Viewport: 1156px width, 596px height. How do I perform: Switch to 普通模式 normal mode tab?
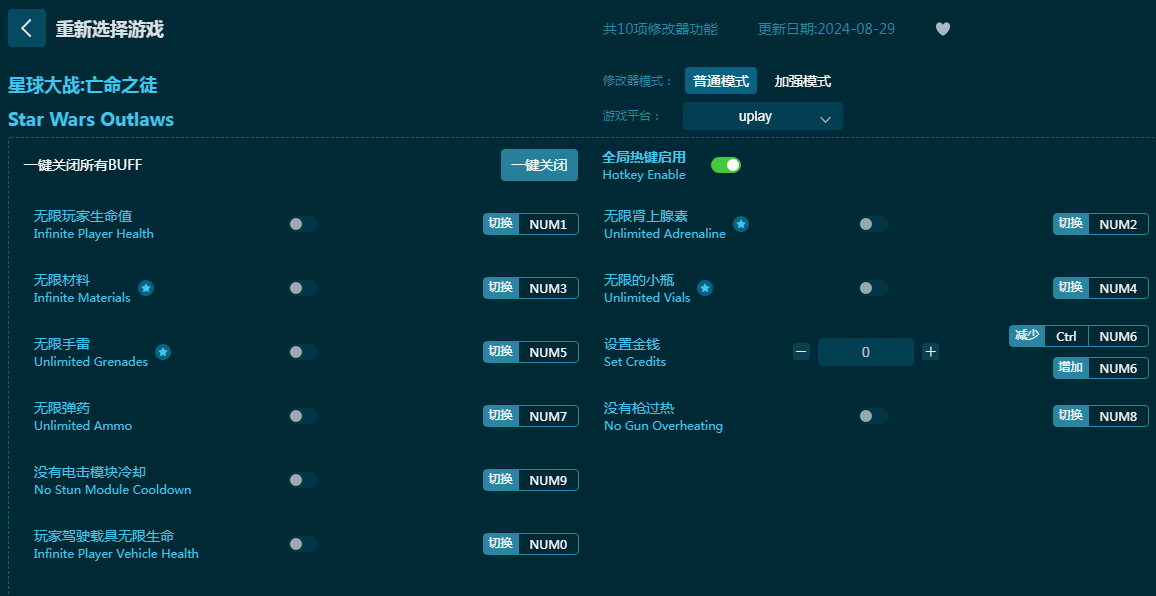(x=720, y=81)
